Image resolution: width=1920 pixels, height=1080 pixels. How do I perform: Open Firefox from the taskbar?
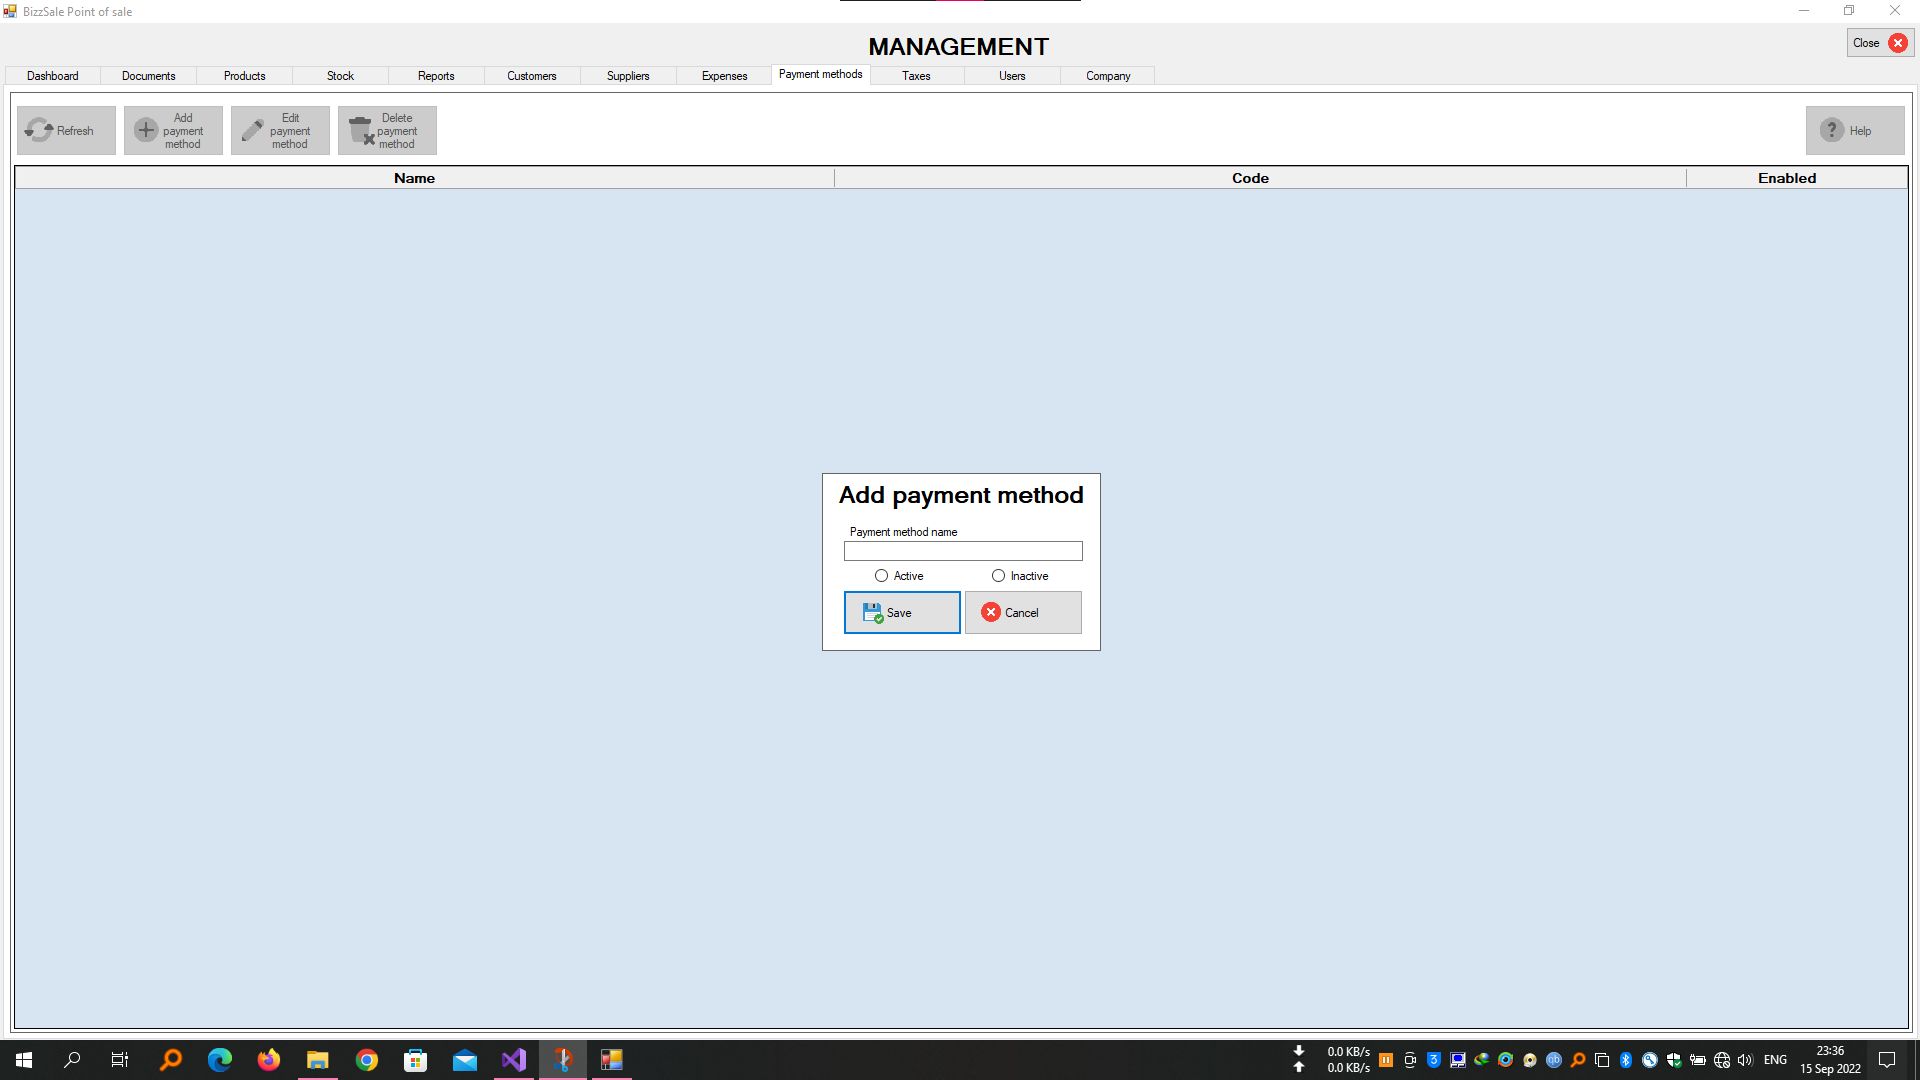pos(269,1060)
